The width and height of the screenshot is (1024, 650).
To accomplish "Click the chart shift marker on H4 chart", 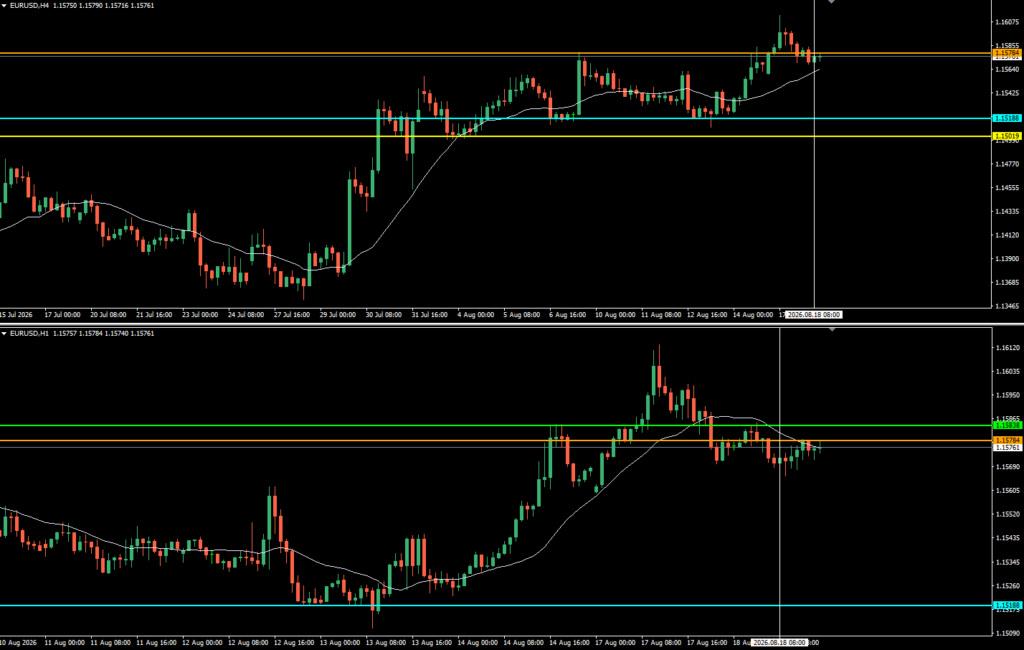I will pos(831,2).
